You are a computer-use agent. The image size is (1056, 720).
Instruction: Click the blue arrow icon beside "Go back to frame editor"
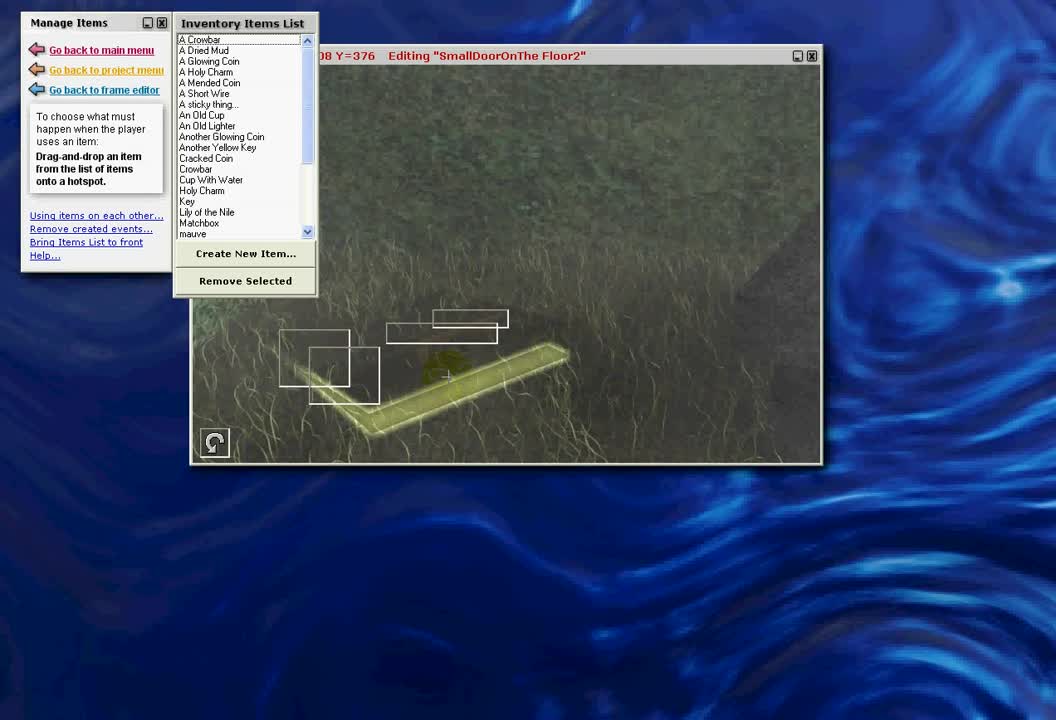tap(36, 90)
